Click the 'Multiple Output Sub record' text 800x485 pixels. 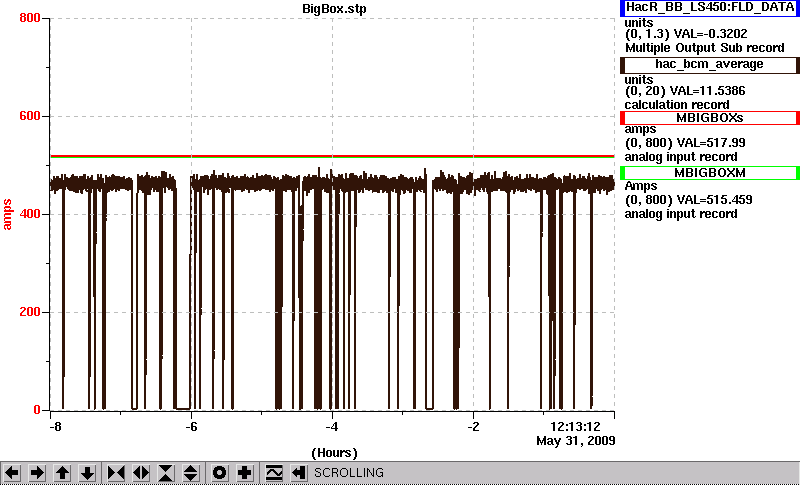click(x=705, y=48)
